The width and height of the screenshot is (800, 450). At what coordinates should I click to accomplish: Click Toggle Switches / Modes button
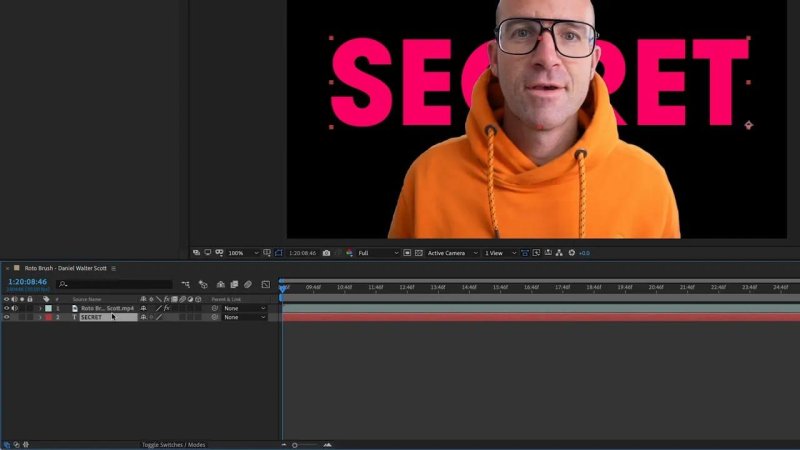(x=173, y=444)
